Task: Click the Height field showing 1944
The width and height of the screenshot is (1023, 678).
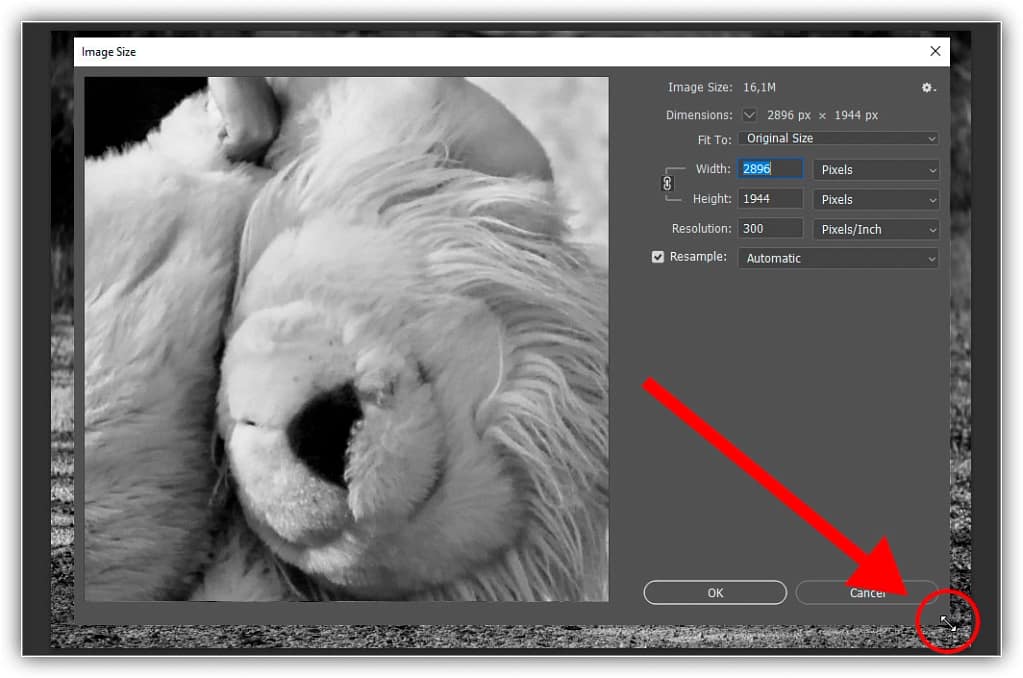Action: tap(768, 198)
